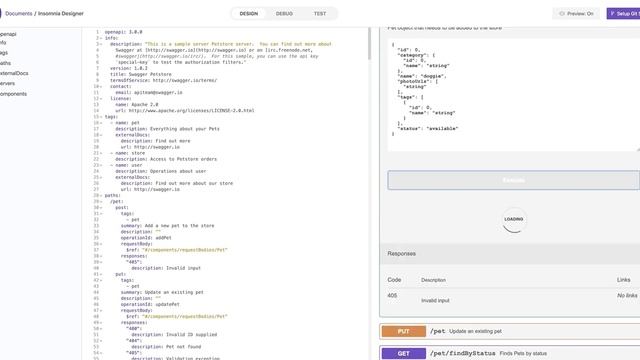Select externalDocs in the sidebar
The height and width of the screenshot is (360, 640).
point(14,73)
